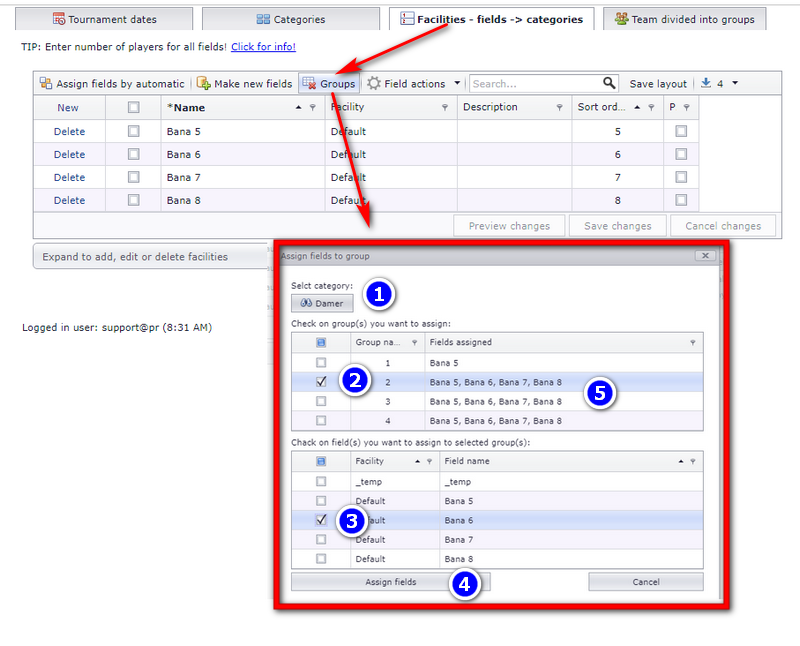Check the checkbox for group 1
The image size is (800, 646).
321,362
